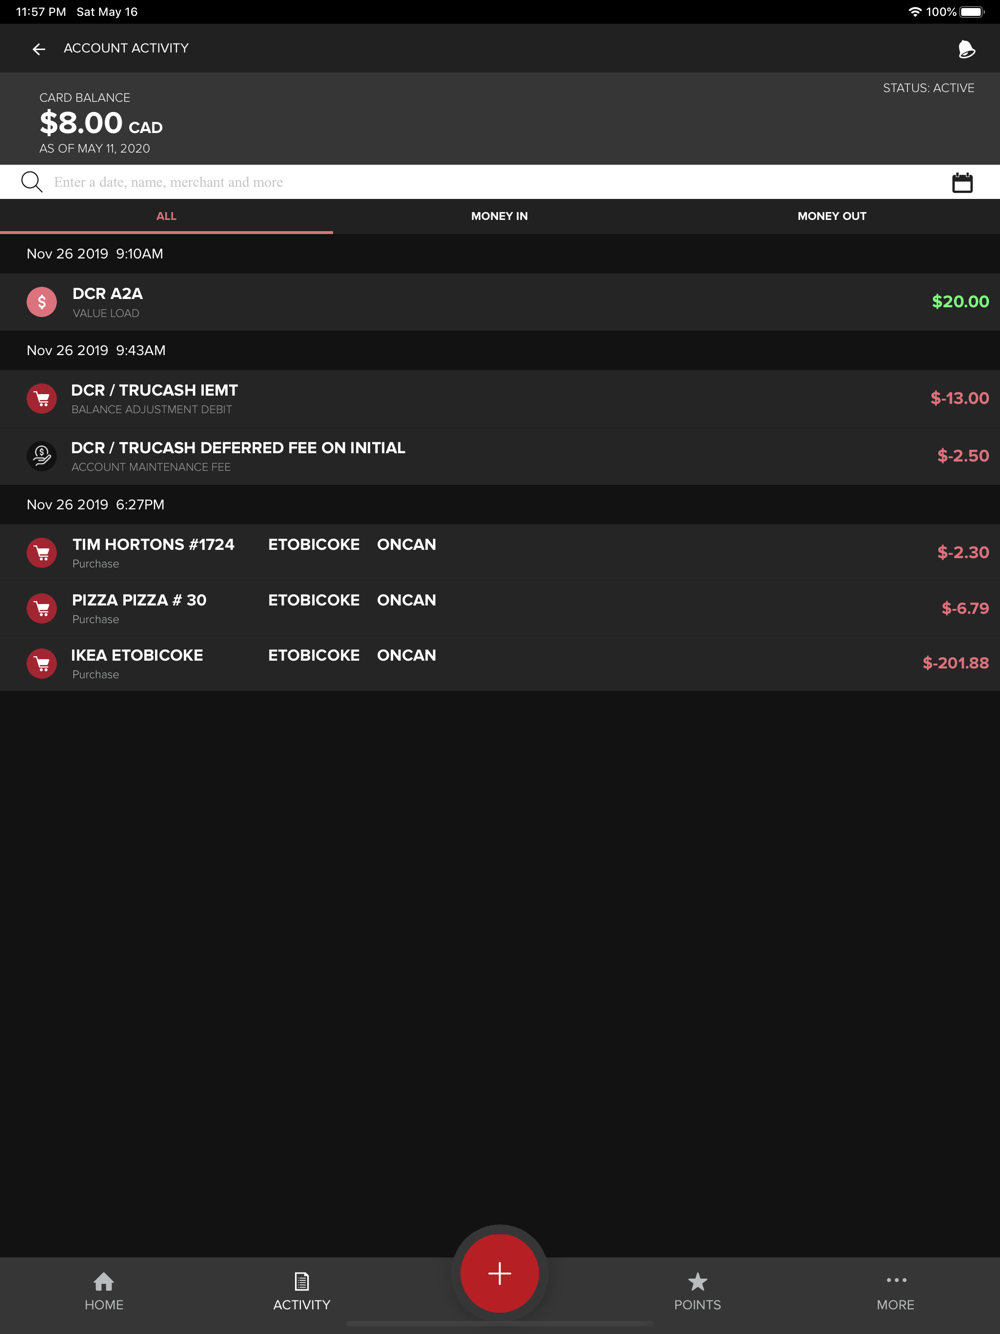Tap the search magnifier icon
This screenshot has width=1000, height=1334.
click(x=32, y=182)
